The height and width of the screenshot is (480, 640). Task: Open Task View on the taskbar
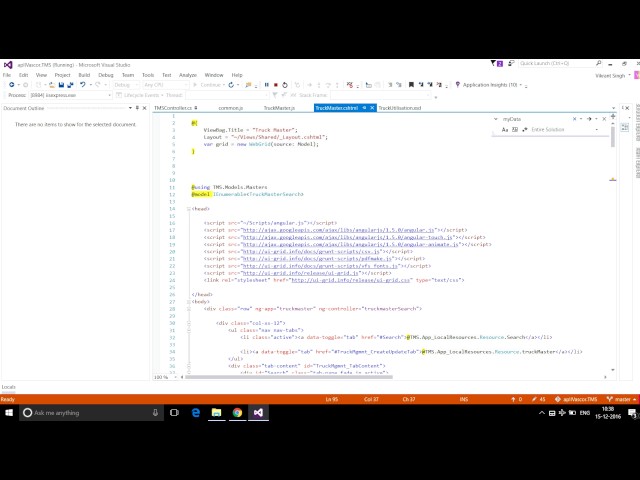[174, 413]
